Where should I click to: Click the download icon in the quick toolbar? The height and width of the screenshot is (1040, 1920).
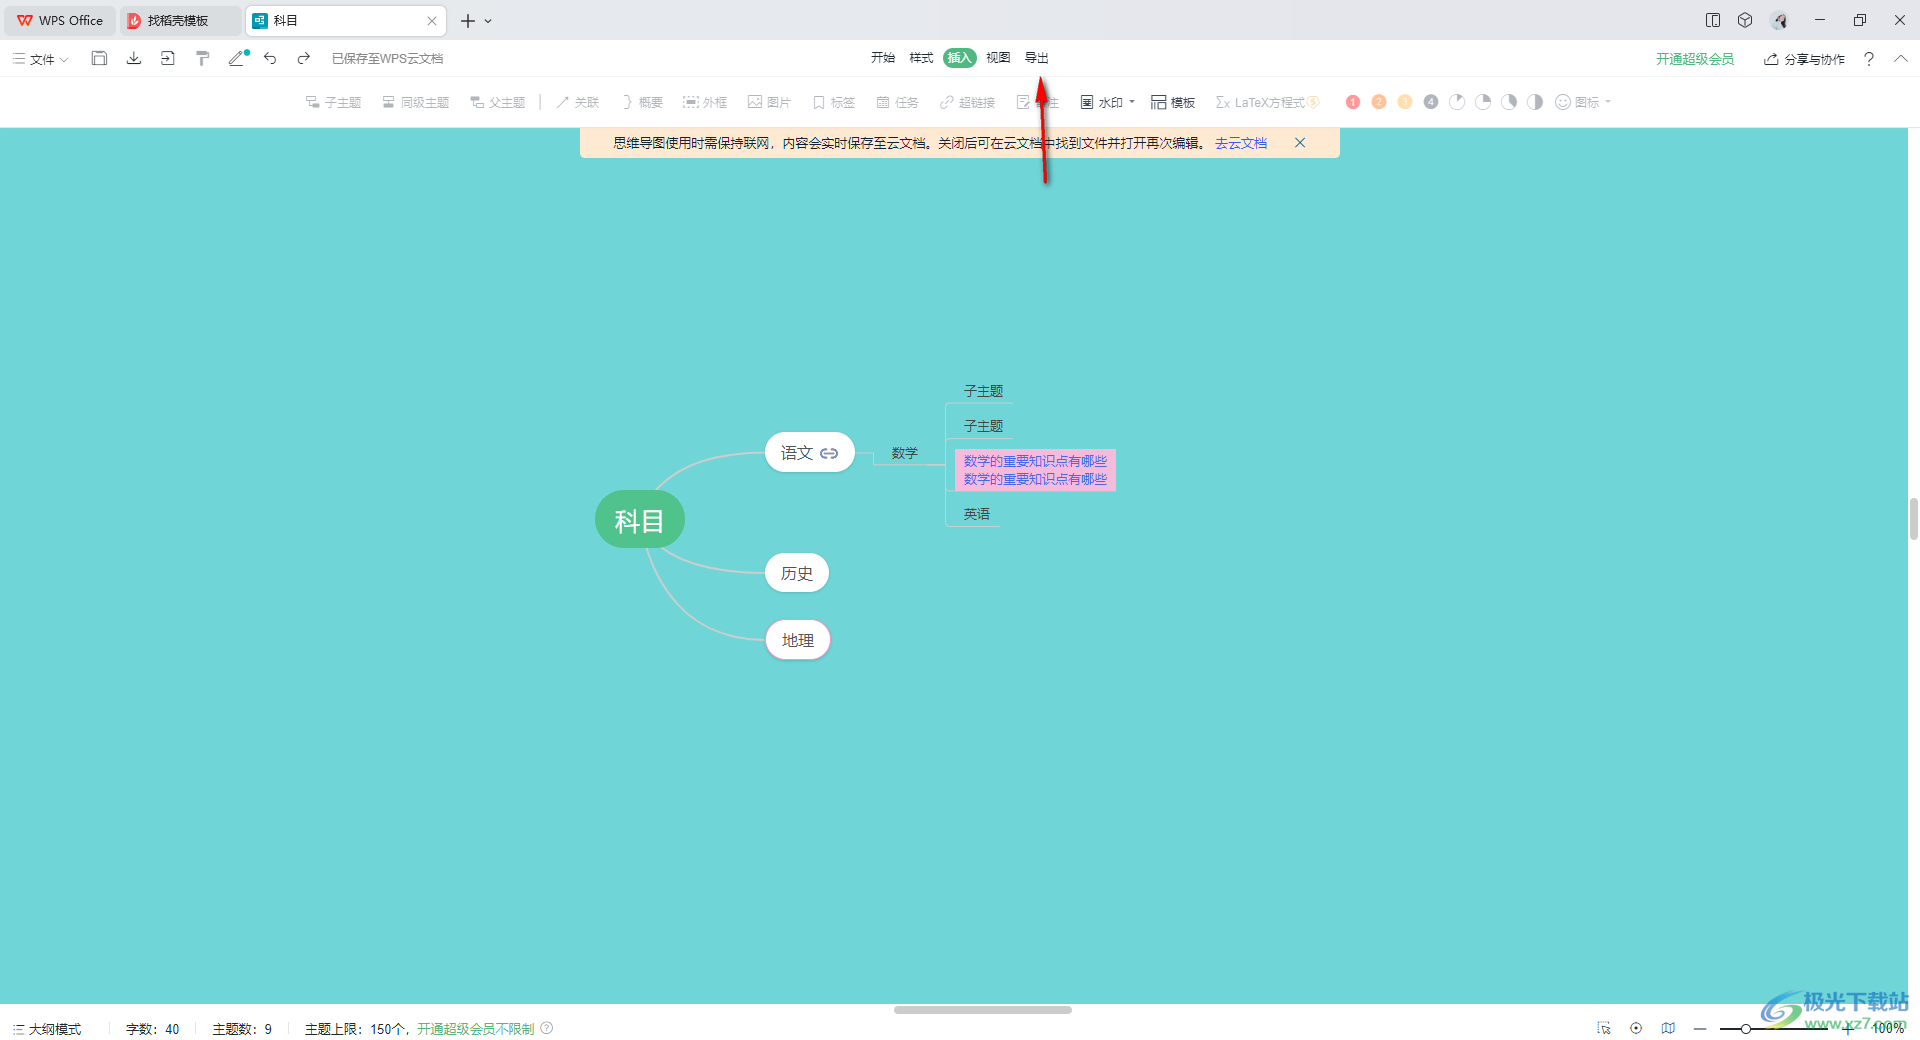tap(133, 58)
